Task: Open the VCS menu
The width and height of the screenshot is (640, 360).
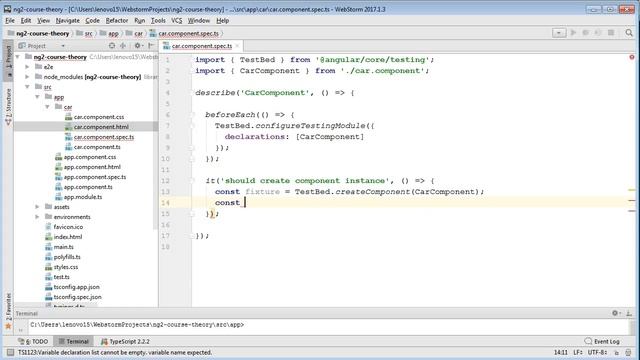Action: pos(176,20)
